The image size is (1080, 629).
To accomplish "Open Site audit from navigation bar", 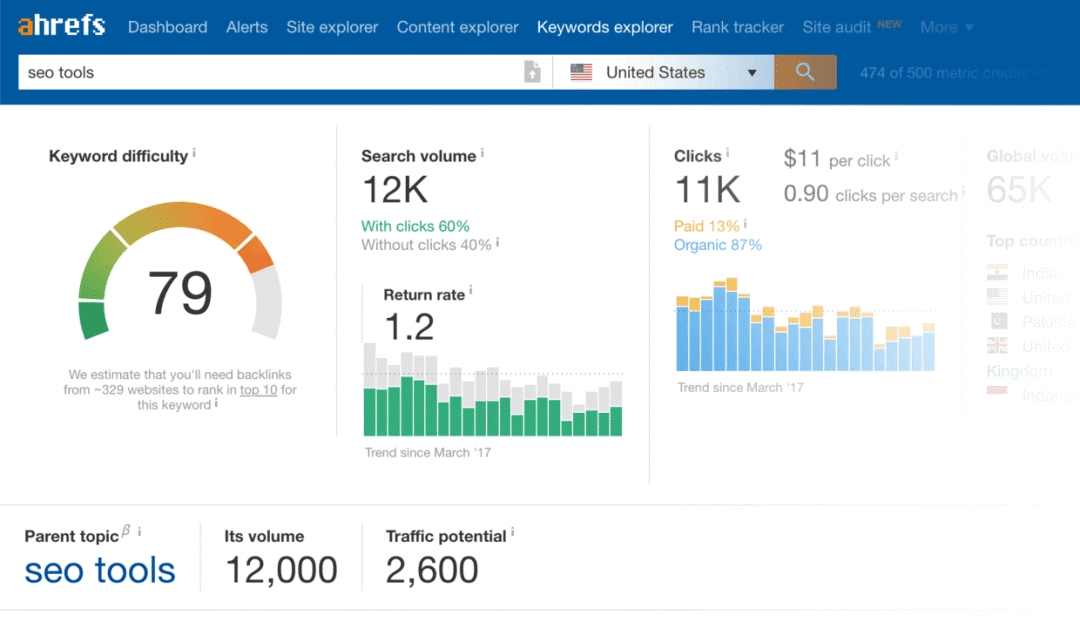I will pos(836,27).
